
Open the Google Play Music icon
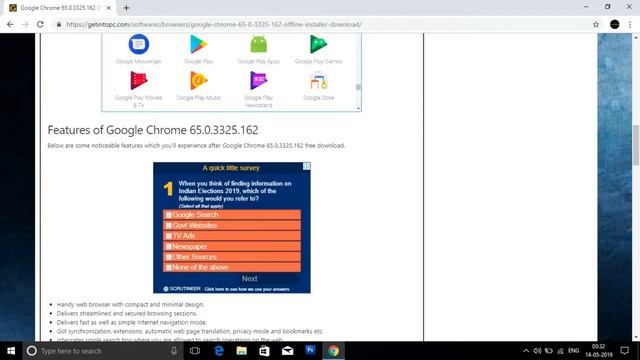[198, 80]
